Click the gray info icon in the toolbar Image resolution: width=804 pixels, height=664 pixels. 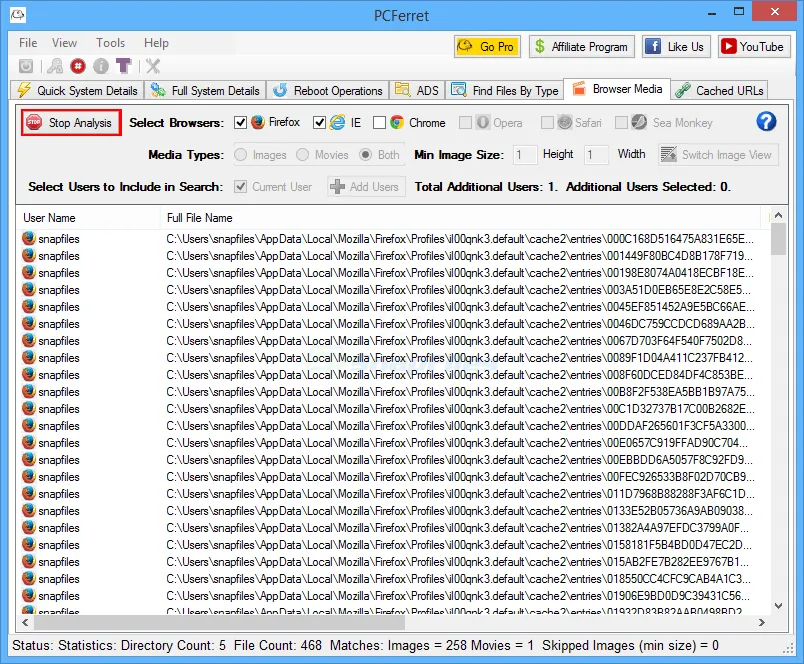click(101, 66)
